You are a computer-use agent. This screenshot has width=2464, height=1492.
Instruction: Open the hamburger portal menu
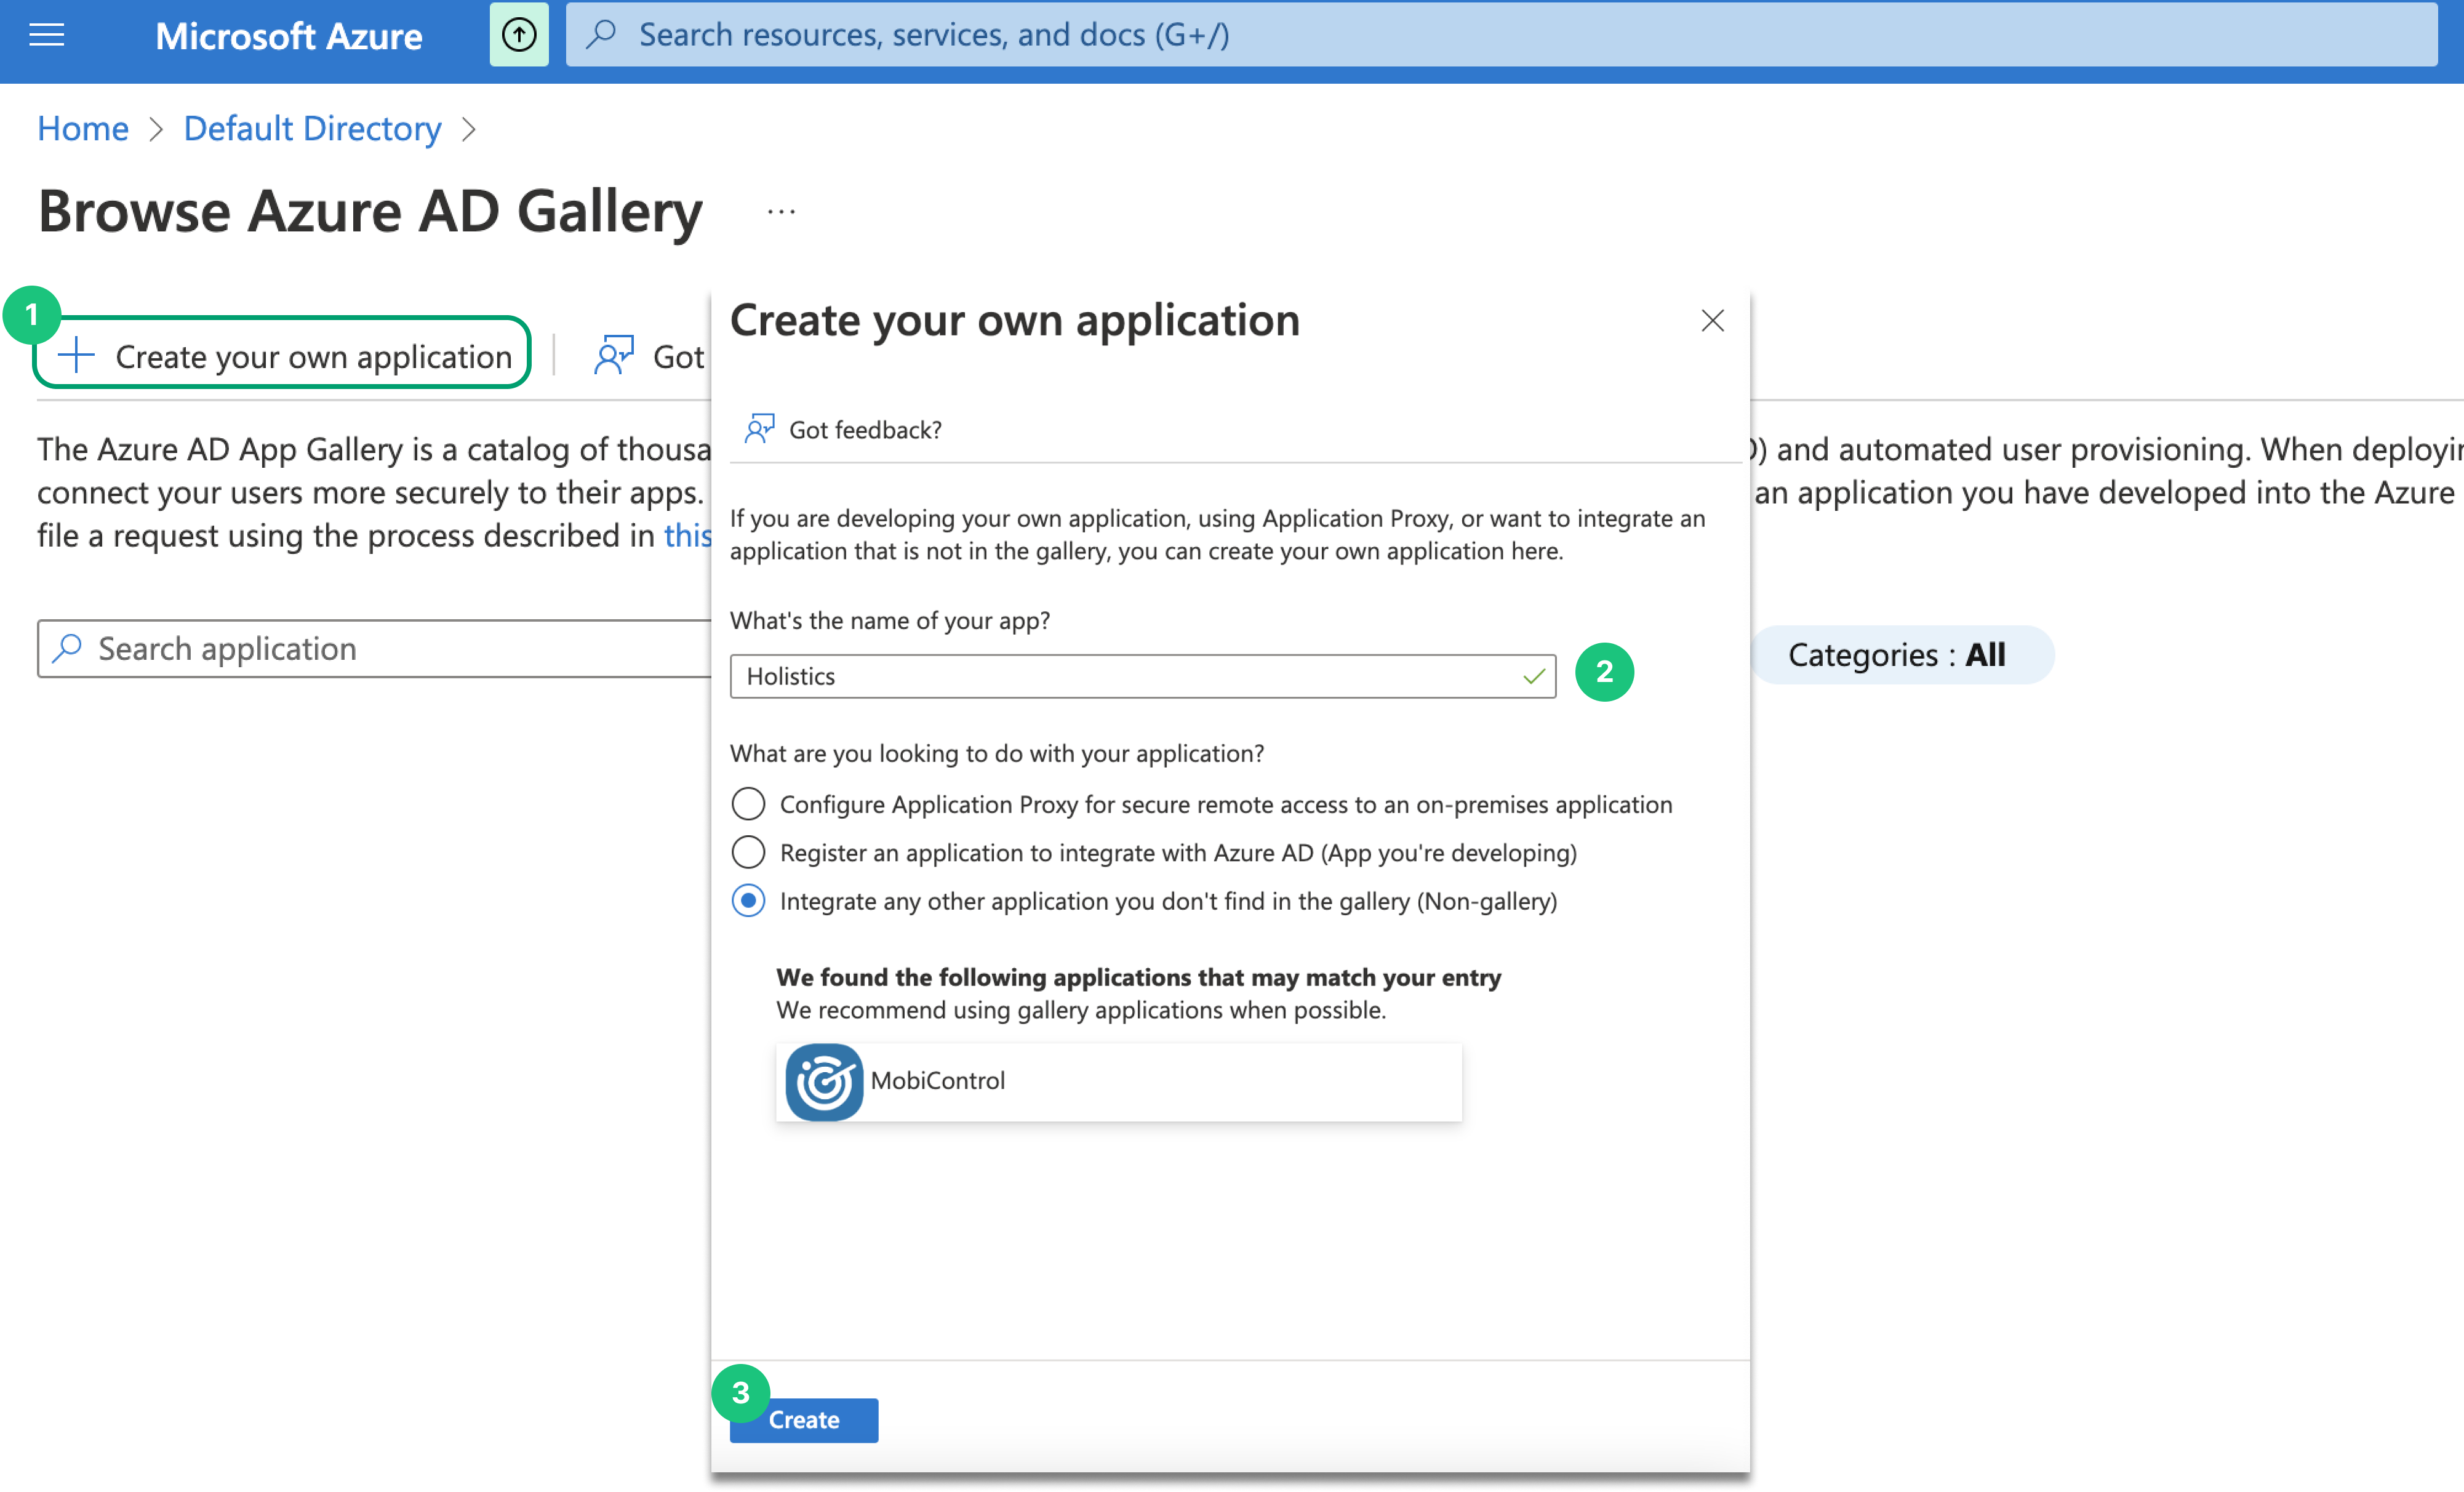pyautogui.click(x=46, y=35)
